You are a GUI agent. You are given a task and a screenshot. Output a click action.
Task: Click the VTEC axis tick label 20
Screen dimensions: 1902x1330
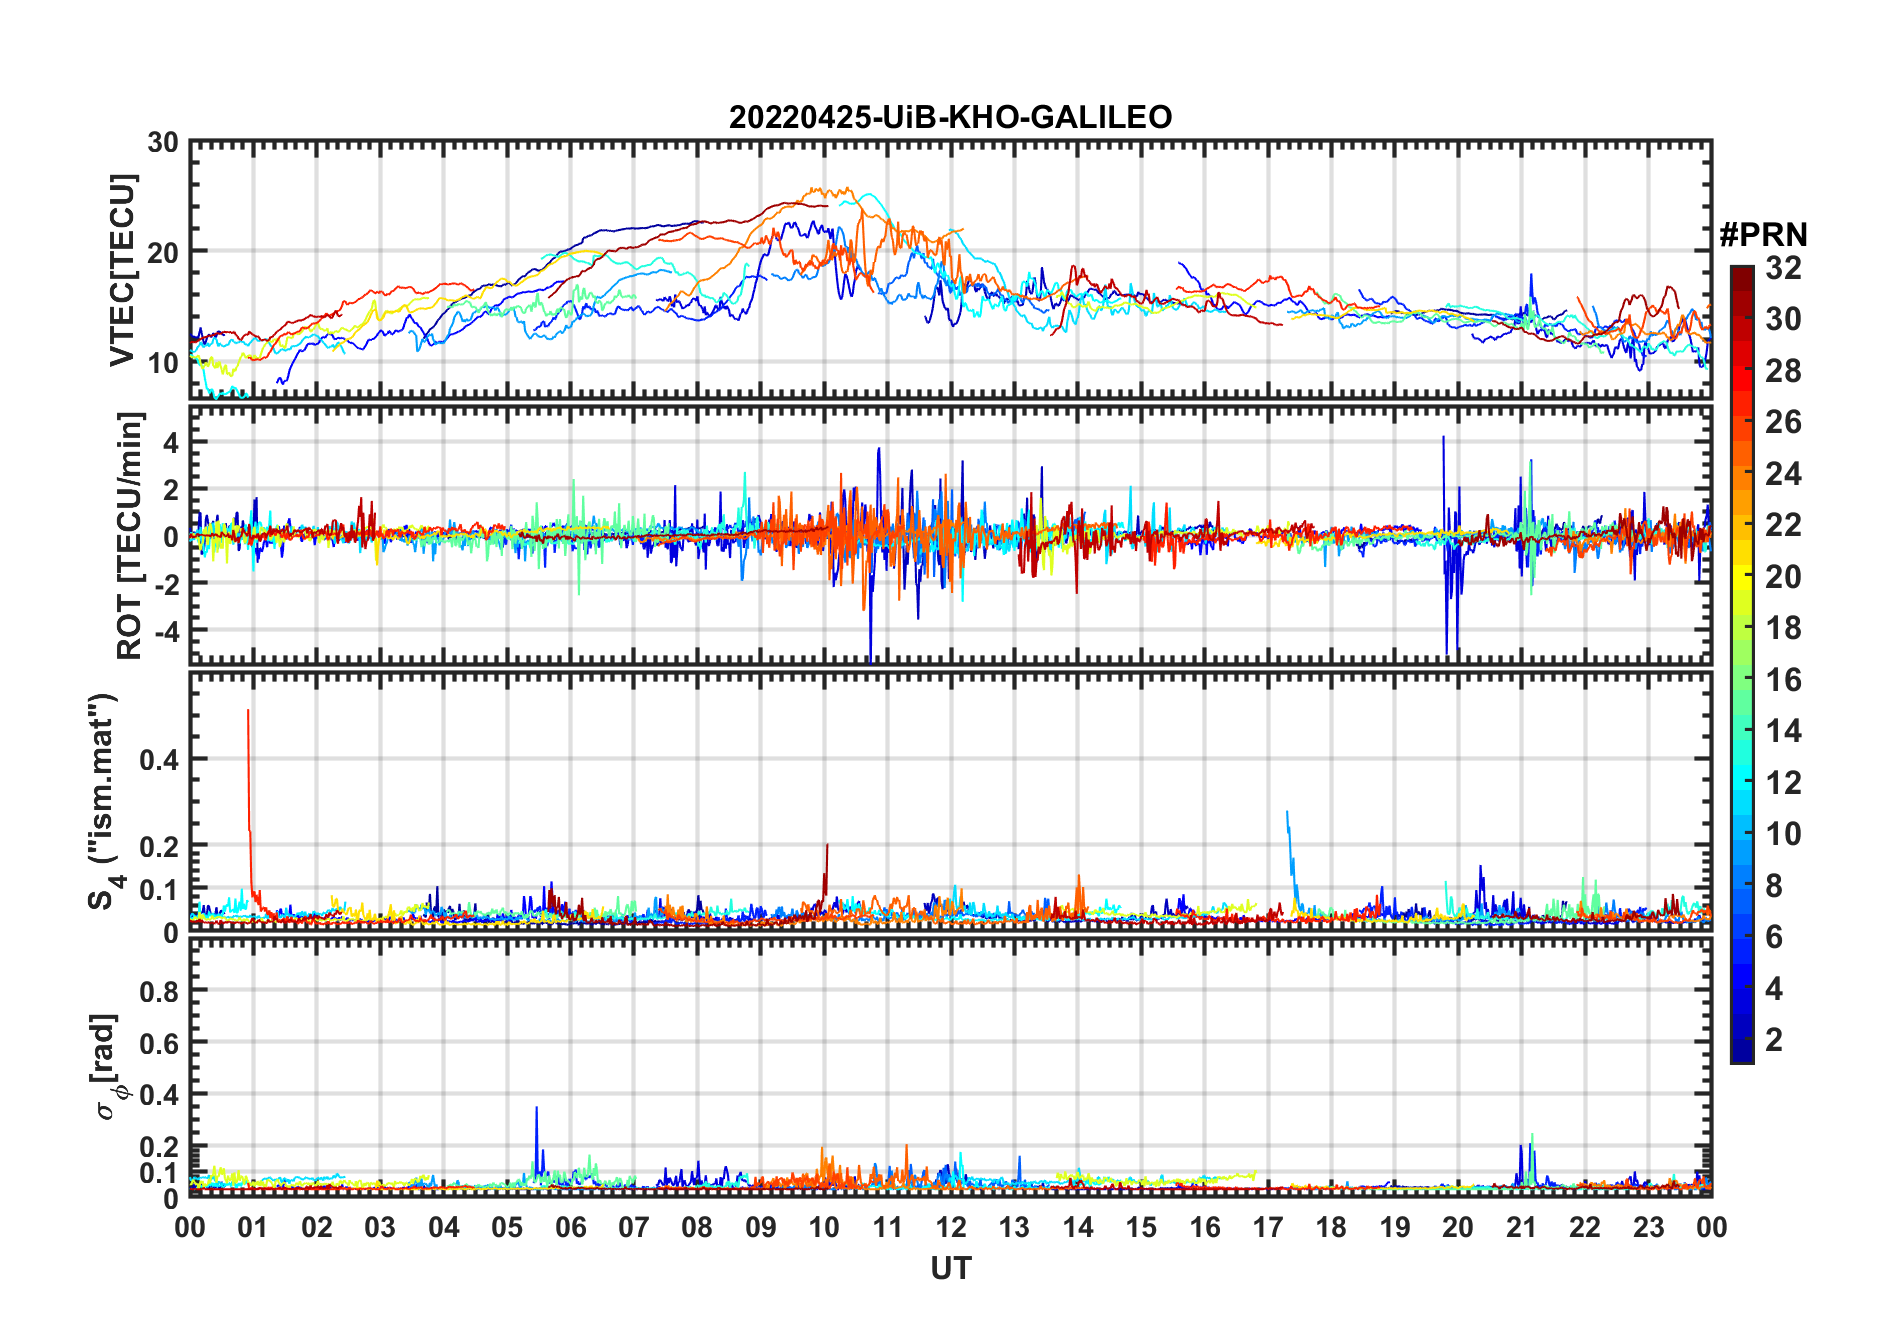pyautogui.click(x=163, y=252)
